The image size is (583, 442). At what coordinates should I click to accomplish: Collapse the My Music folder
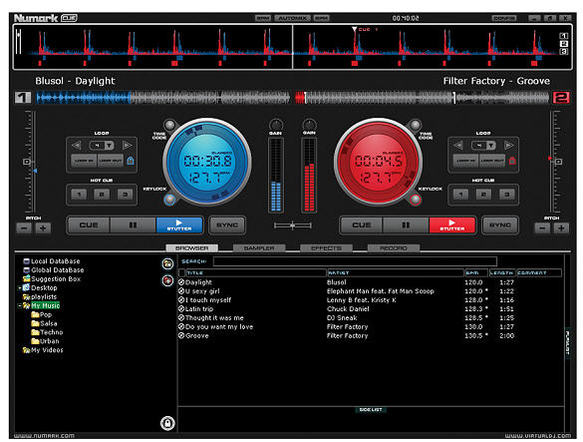click(19, 306)
